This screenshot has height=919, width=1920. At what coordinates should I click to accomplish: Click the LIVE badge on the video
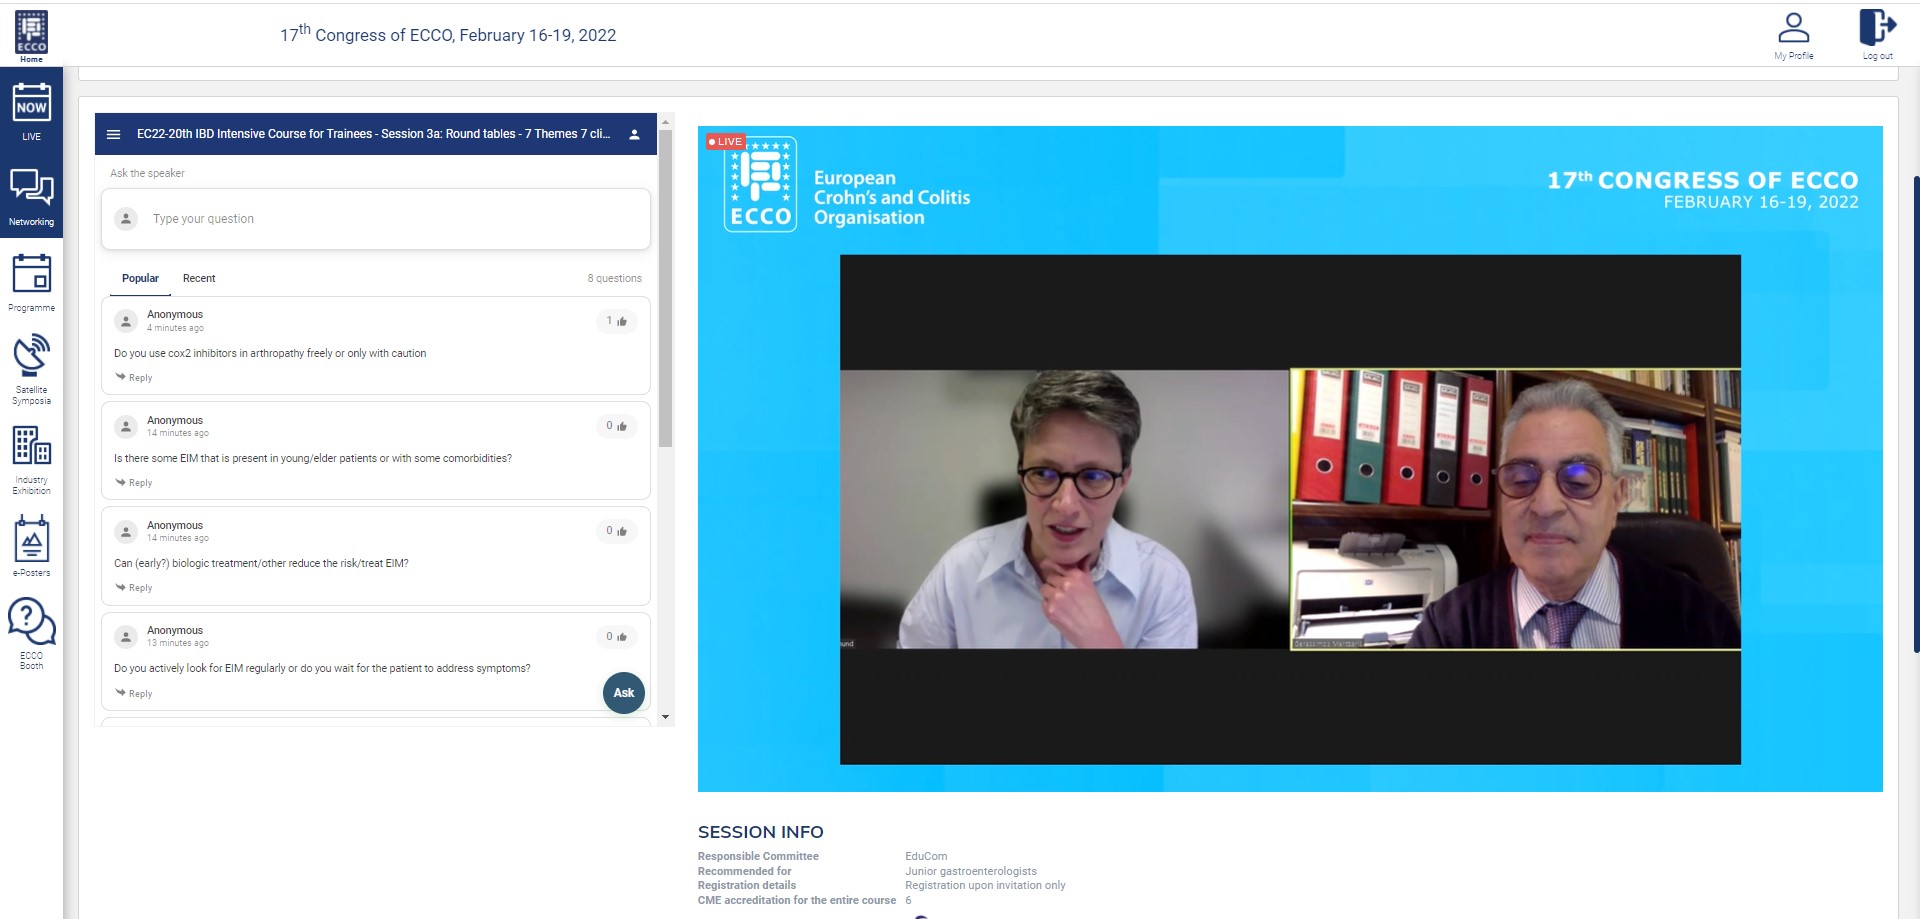725,142
